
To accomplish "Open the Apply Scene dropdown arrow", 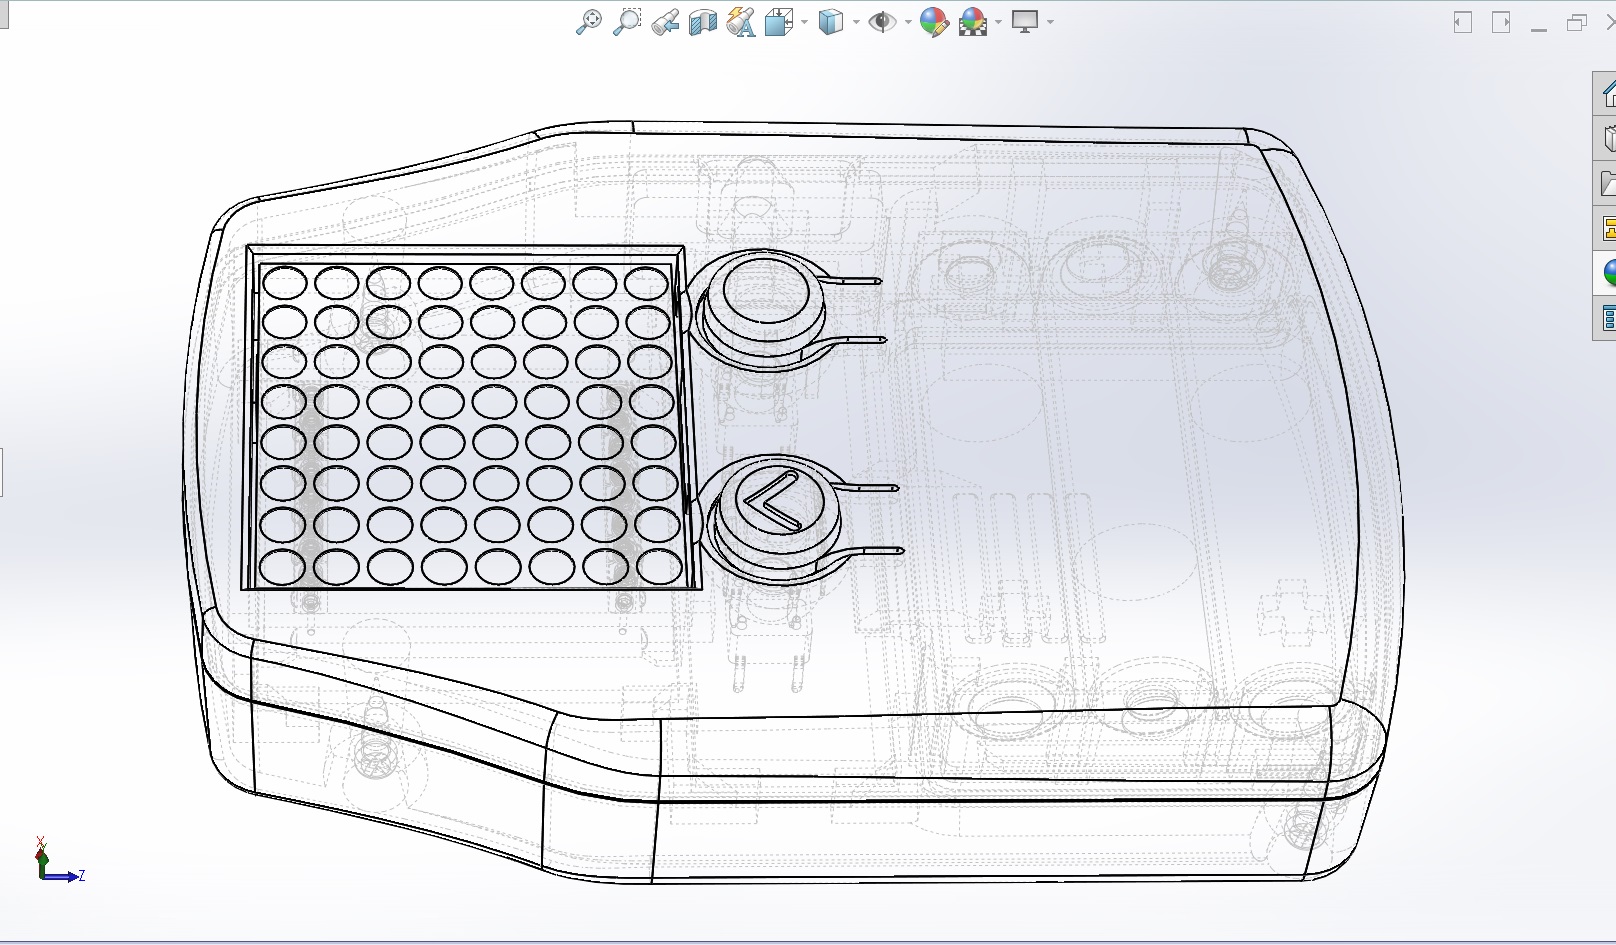I will click(998, 23).
